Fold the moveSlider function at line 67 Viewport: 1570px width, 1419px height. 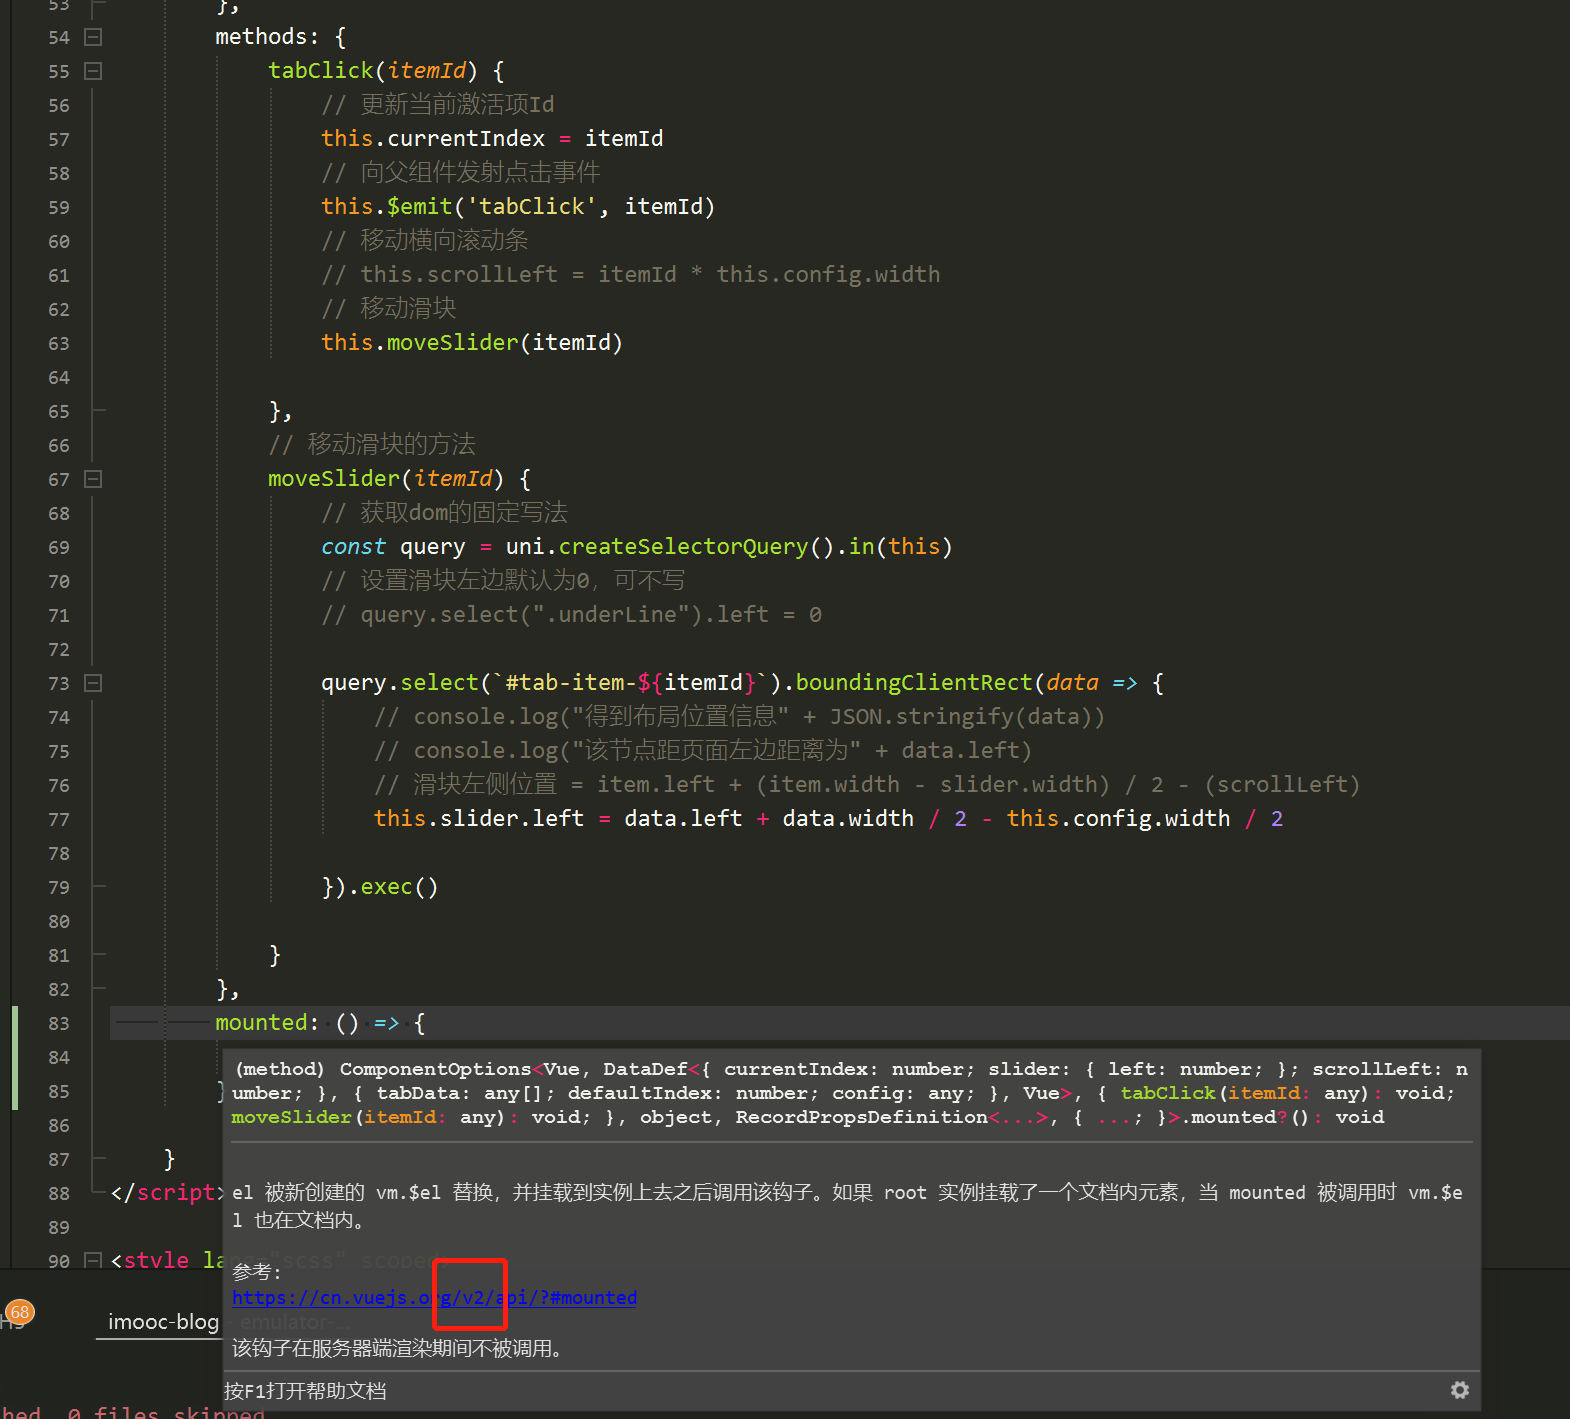point(93,479)
